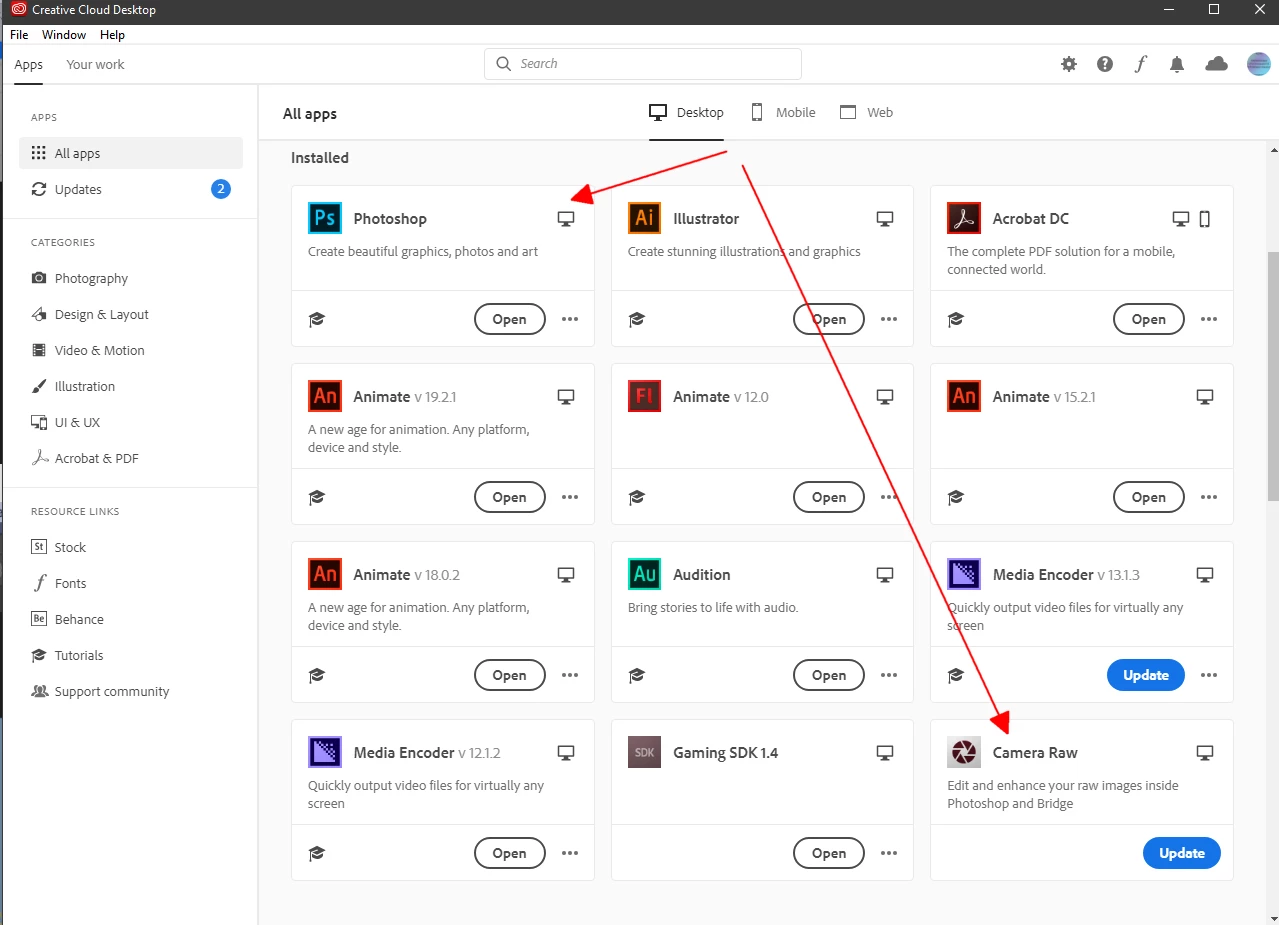Open the user profile avatar
The width and height of the screenshot is (1279, 925).
click(x=1258, y=64)
